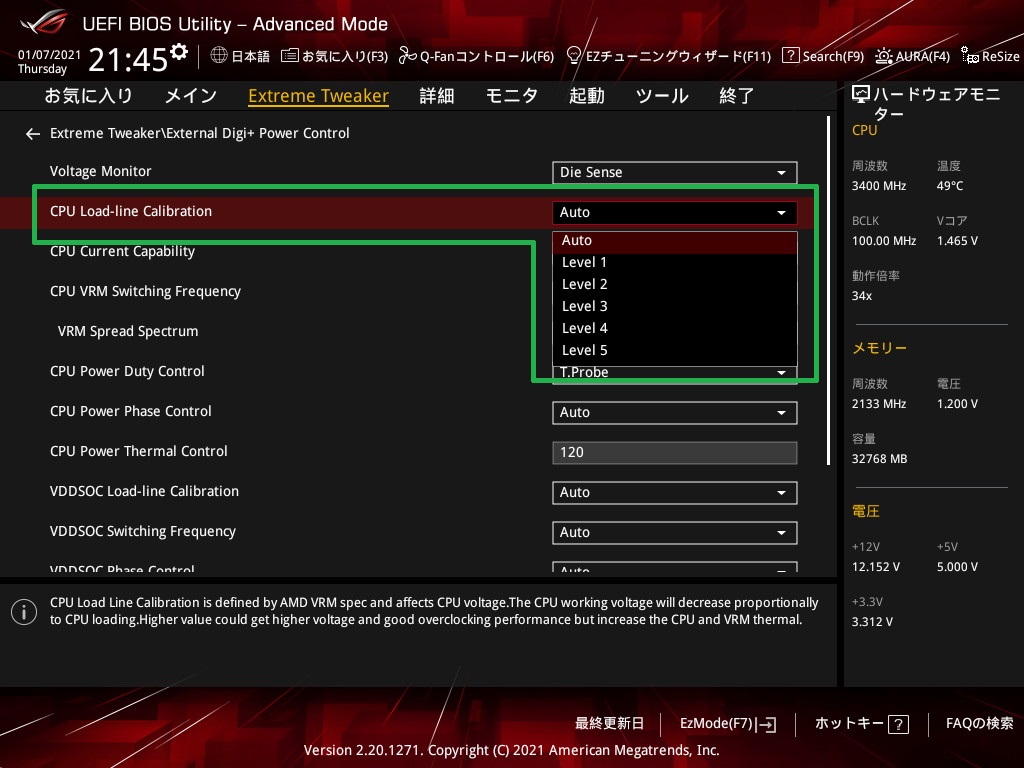This screenshot has width=1024, height=768.
Task: Open CPU Power Phase Control dropdown
Action: pos(675,413)
